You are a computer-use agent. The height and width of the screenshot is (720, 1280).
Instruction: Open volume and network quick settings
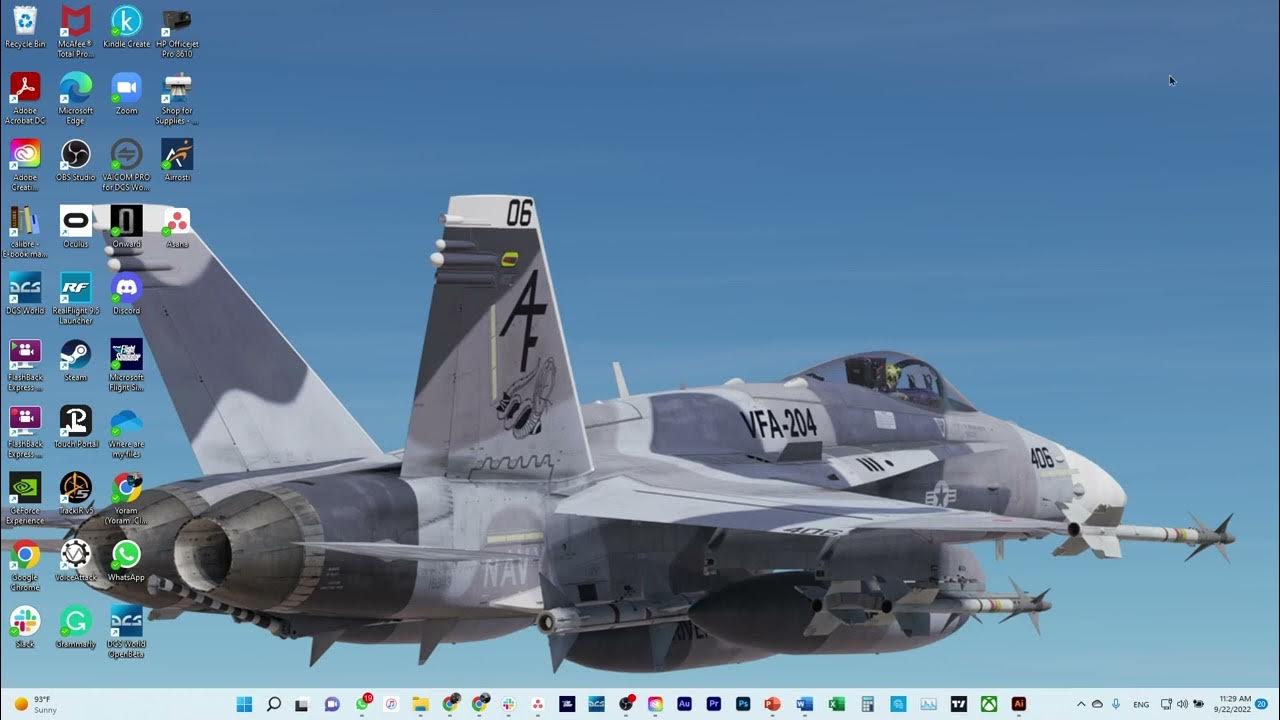pos(1183,704)
